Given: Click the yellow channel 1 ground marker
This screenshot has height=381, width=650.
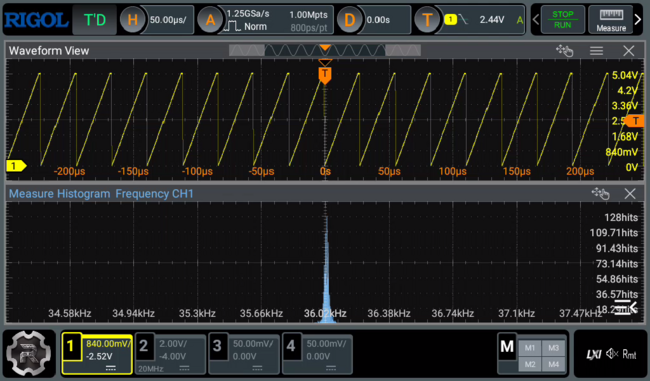Looking at the screenshot, I should pyautogui.click(x=16, y=166).
